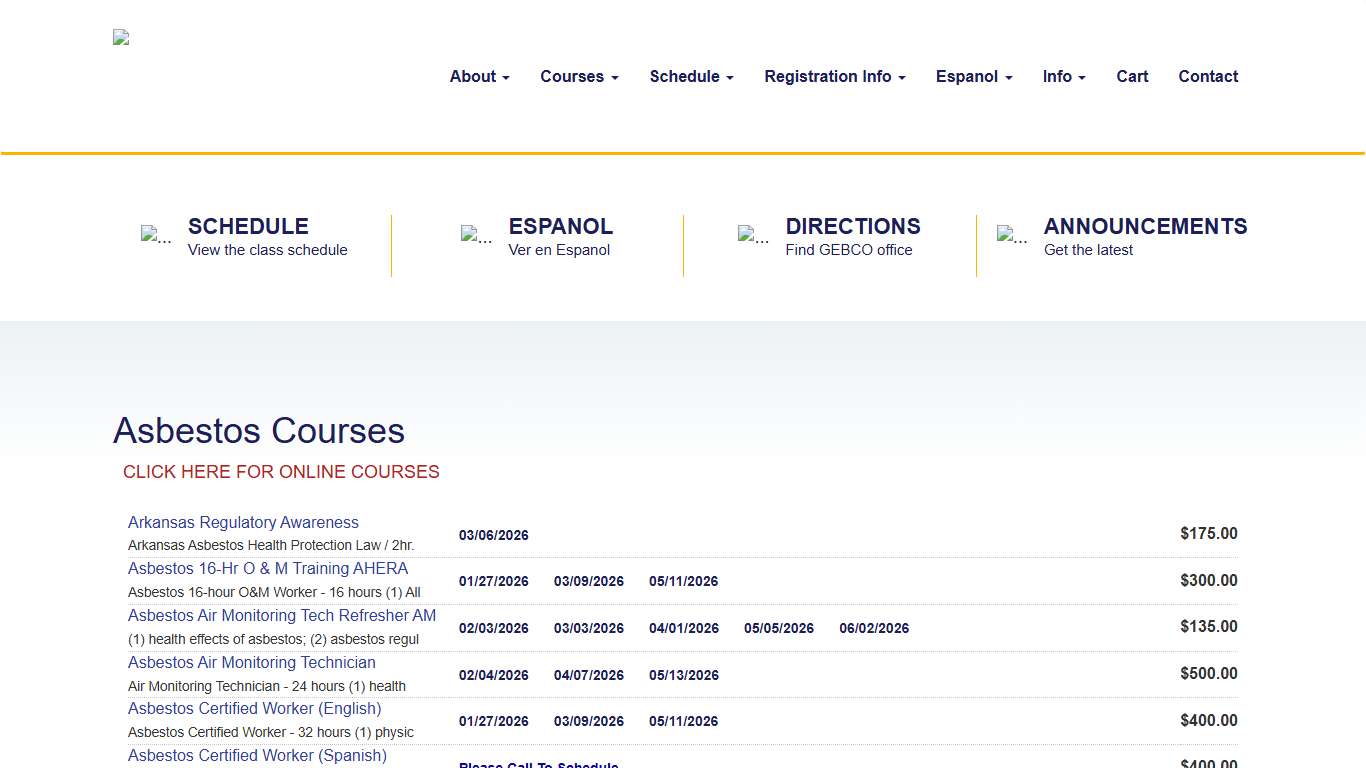Open the Registration Info dropdown
This screenshot has width=1366, height=768.
(x=835, y=76)
